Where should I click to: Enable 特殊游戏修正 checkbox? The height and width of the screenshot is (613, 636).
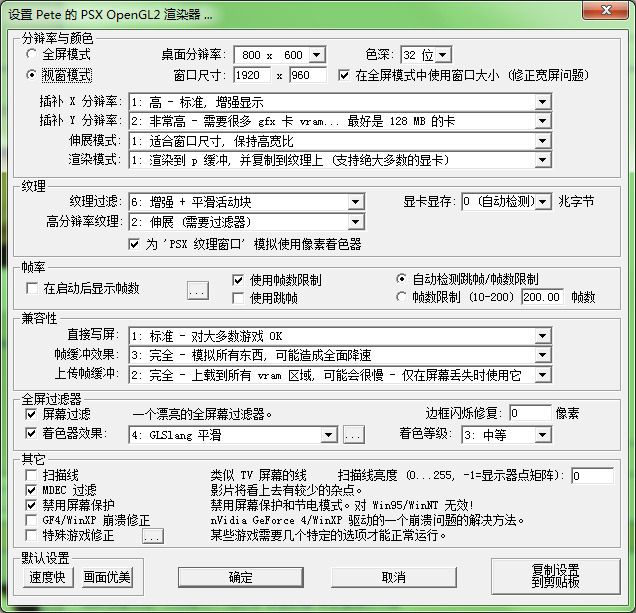coord(31,535)
